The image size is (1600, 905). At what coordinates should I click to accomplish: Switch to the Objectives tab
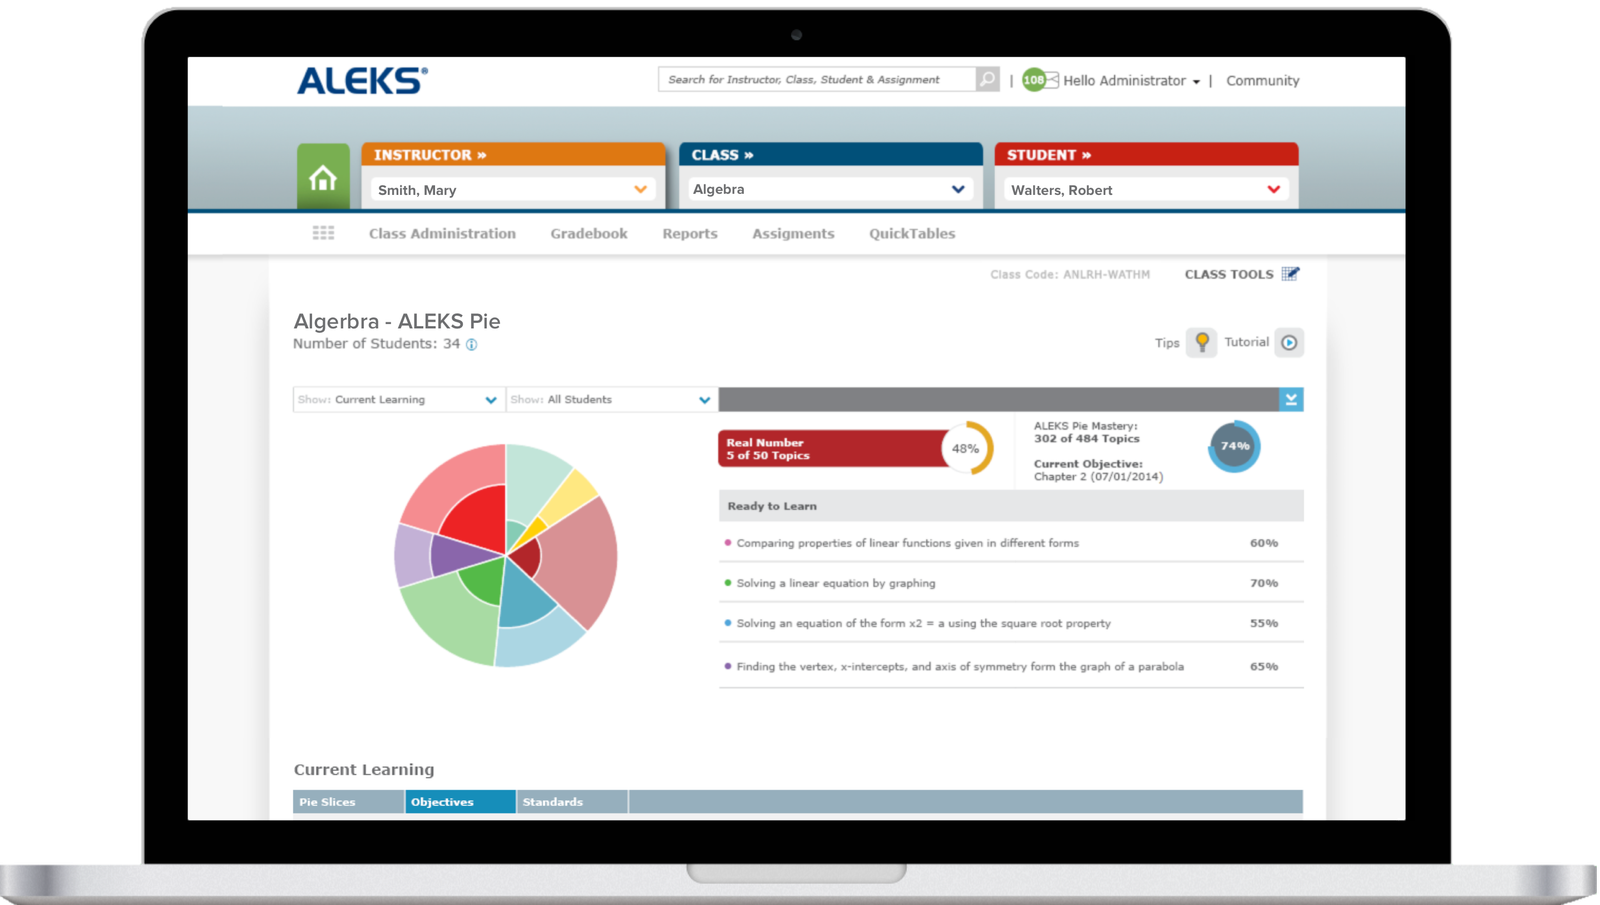tap(460, 802)
